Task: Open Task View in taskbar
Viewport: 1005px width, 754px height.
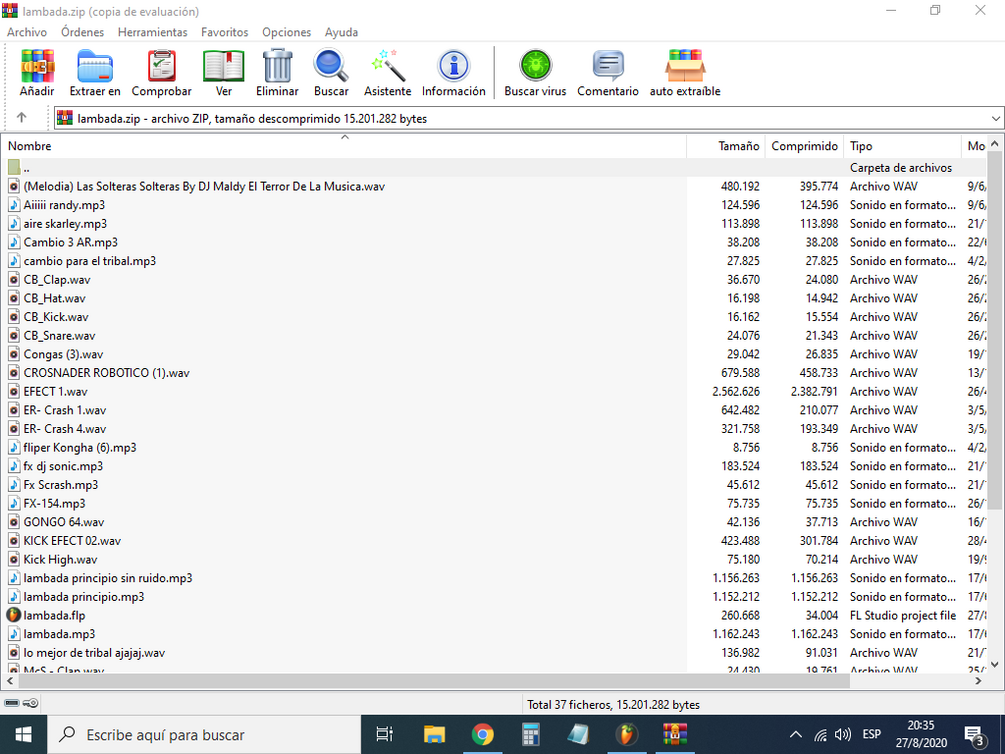Action: (385, 735)
